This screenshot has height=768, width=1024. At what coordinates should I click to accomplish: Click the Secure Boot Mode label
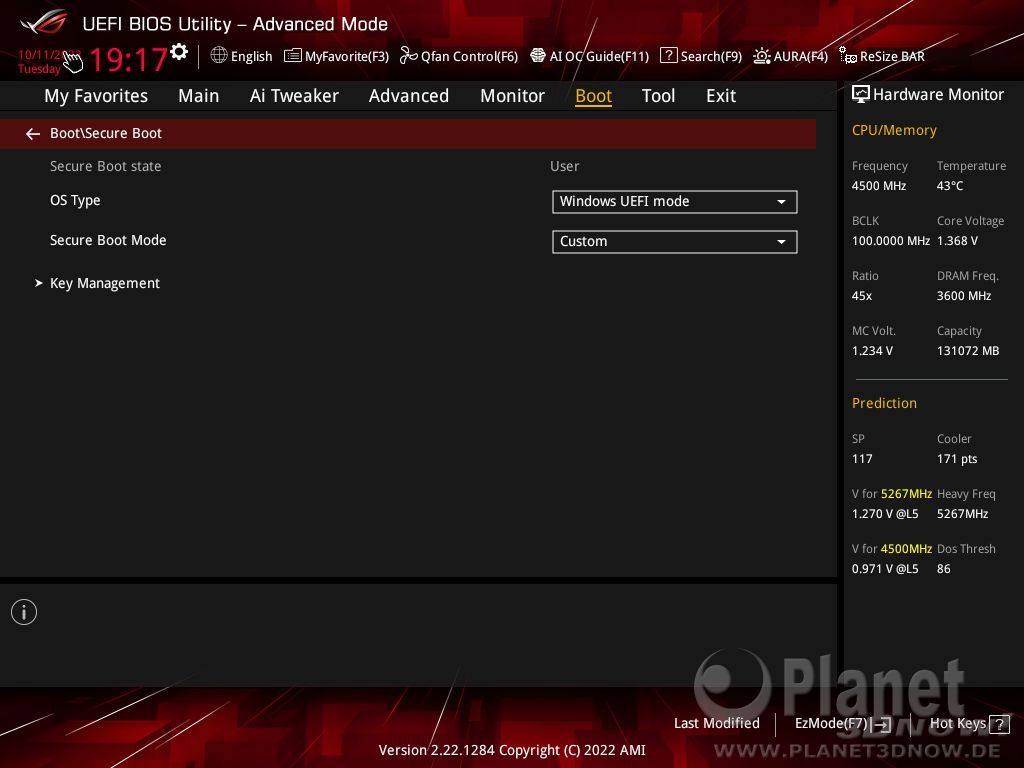(108, 240)
